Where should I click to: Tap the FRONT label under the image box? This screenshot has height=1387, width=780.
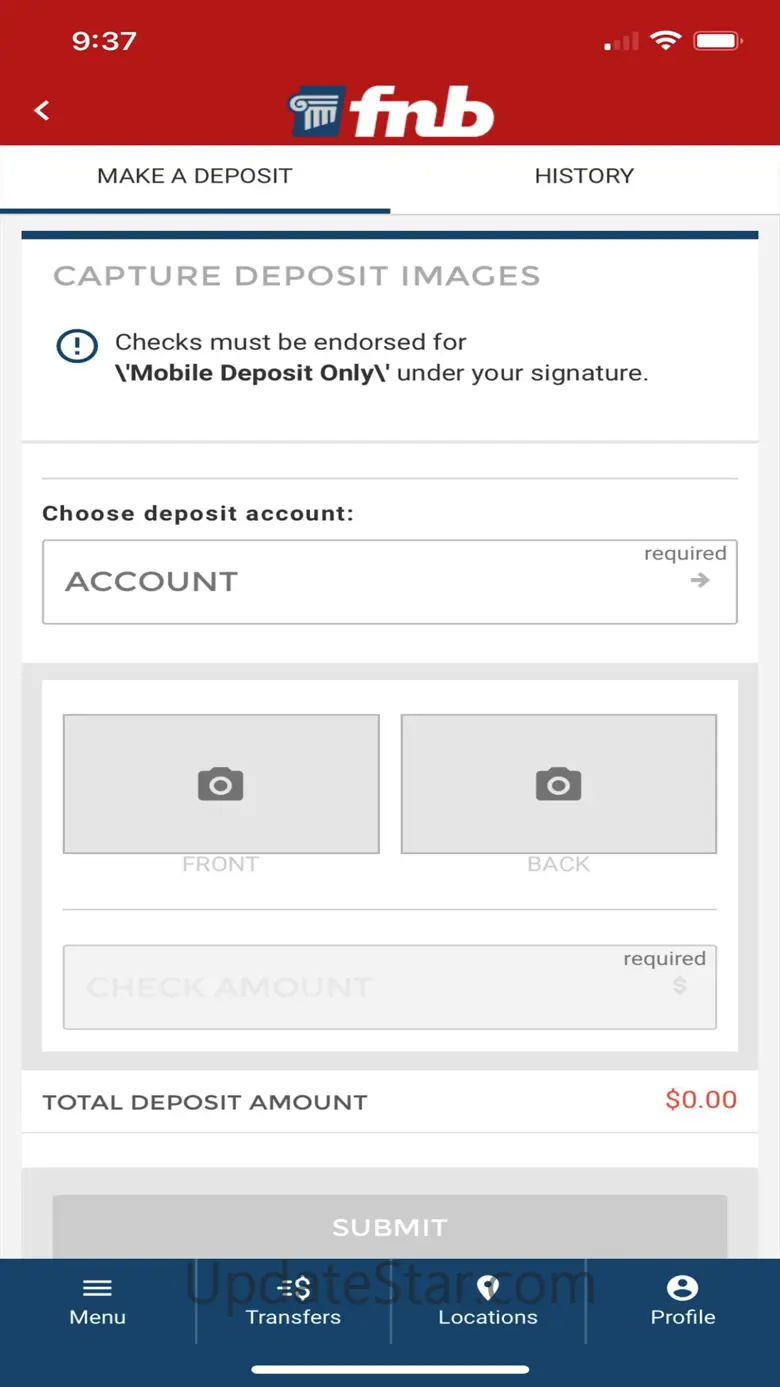(220, 864)
